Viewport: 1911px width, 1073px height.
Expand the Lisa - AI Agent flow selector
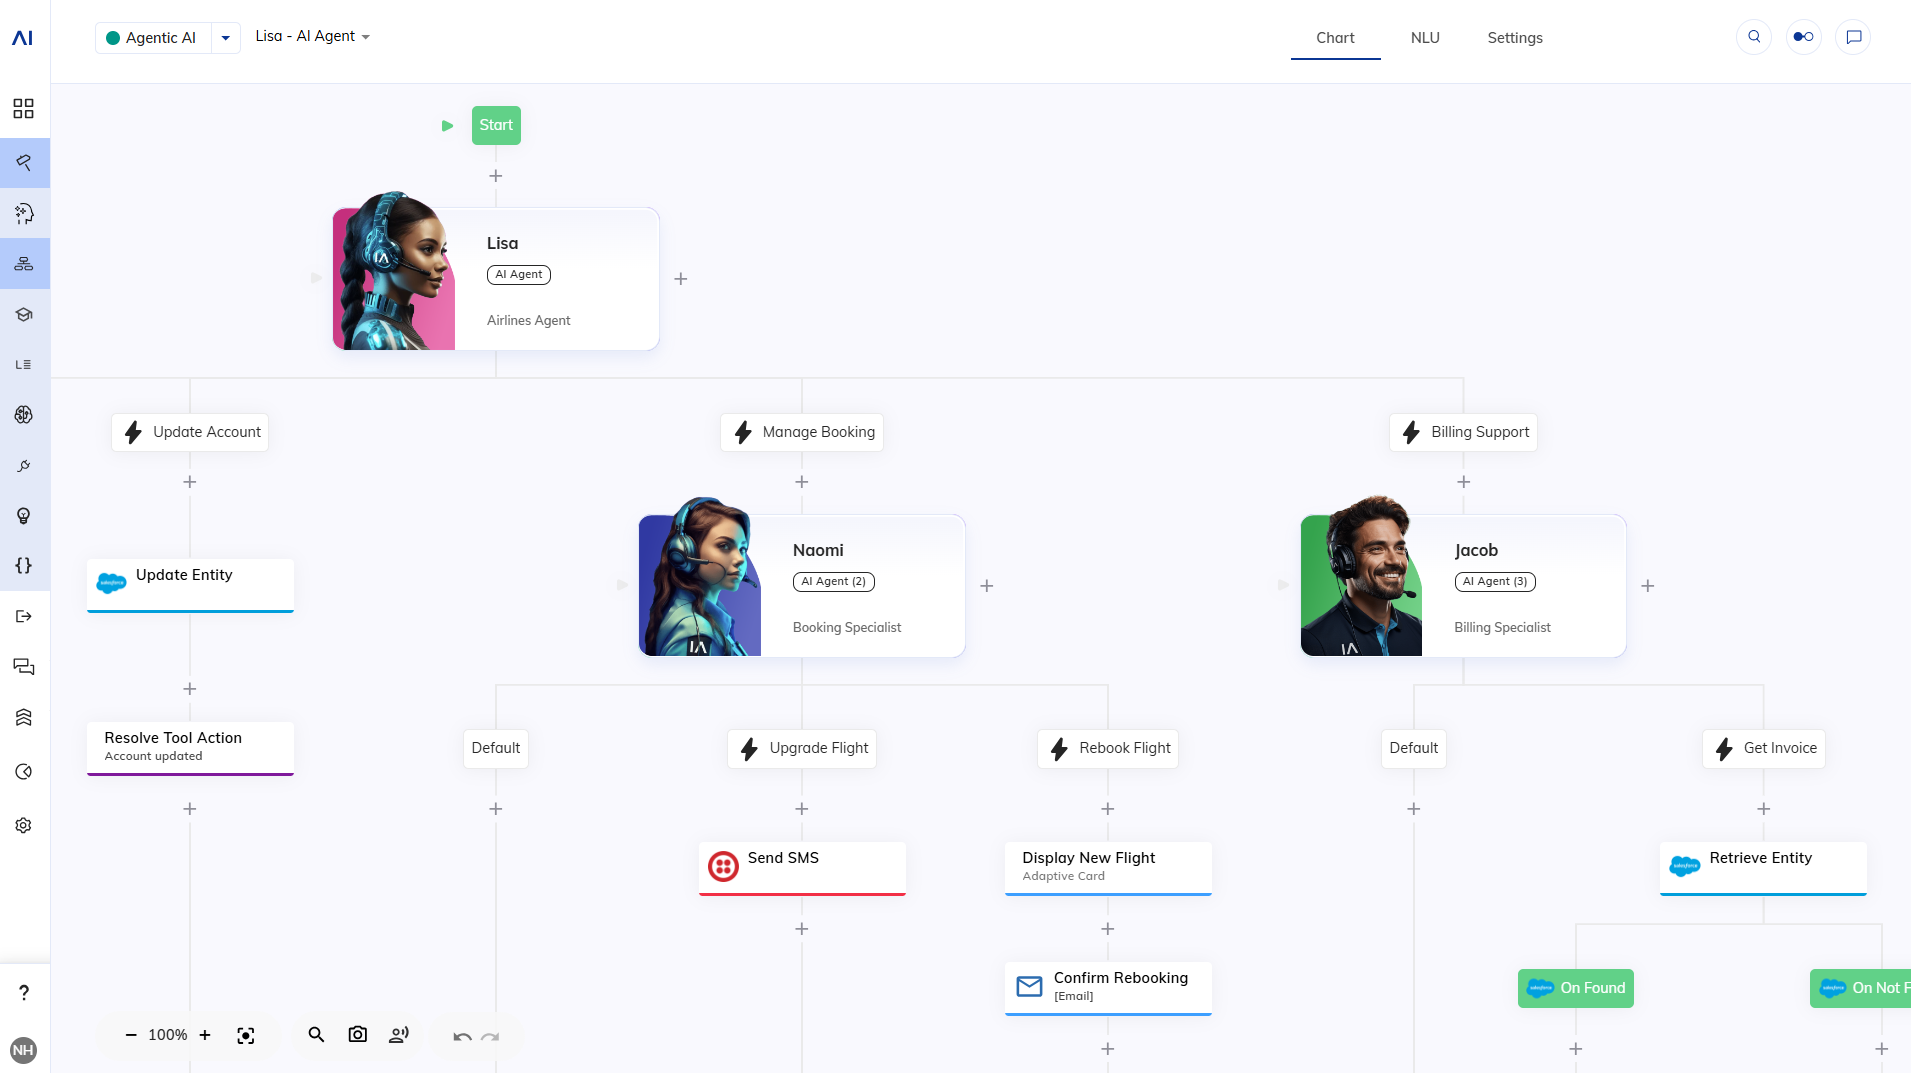click(x=366, y=37)
